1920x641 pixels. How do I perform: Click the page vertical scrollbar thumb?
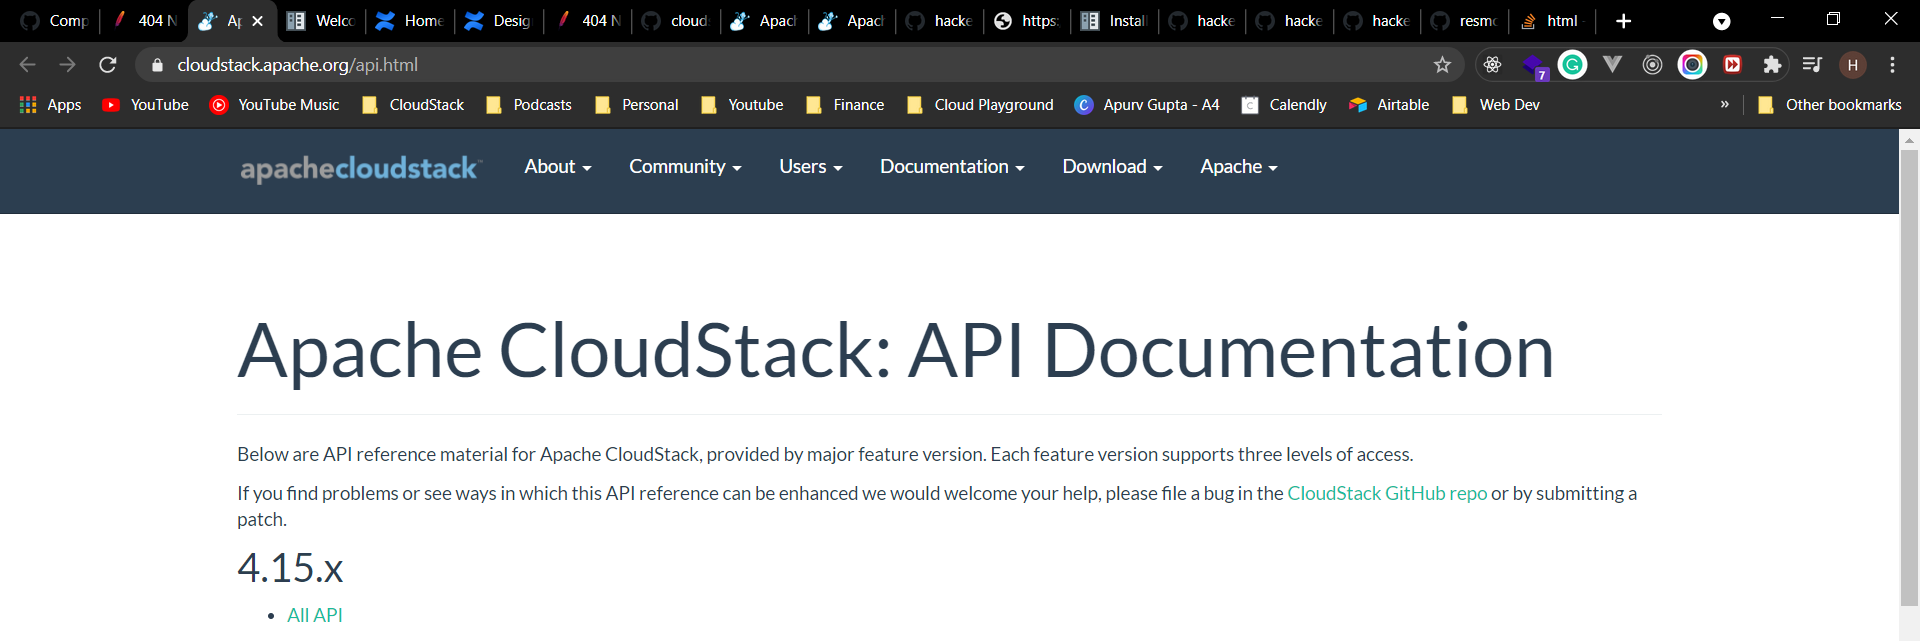(x=1909, y=378)
